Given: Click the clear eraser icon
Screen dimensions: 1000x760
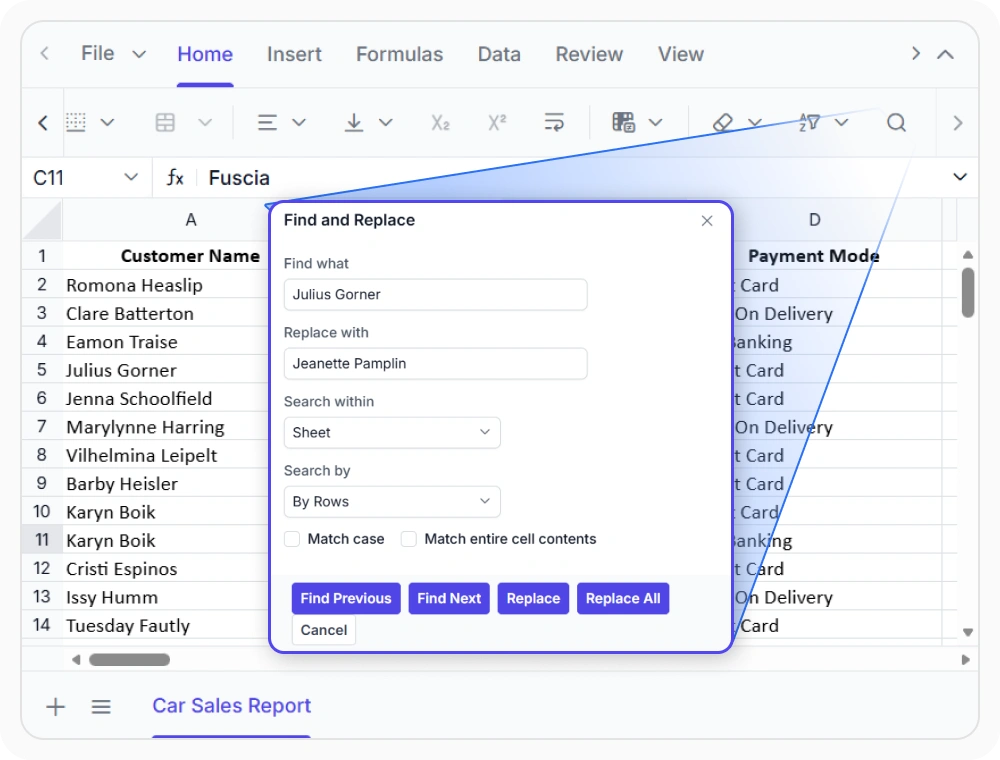Looking at the screenshot, I should 723,122.
